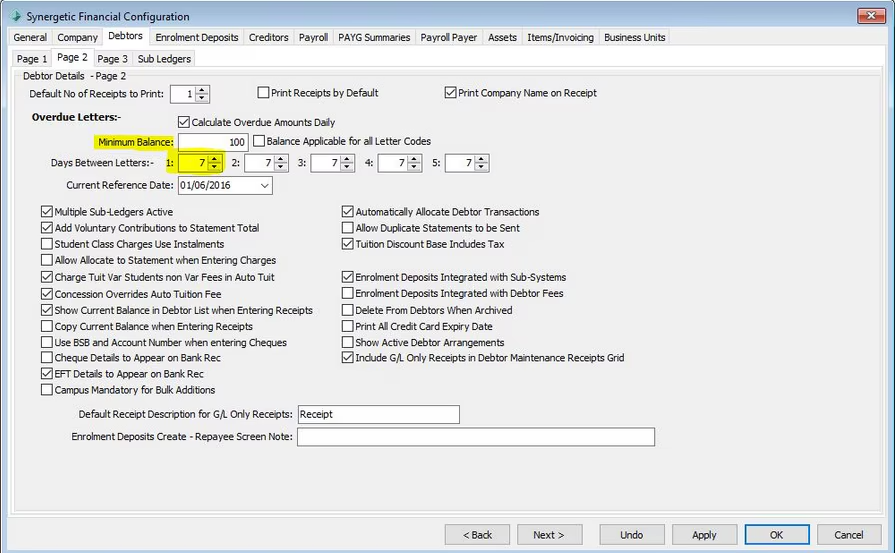
Task: Tick Show Active Debtor Arrangements
Action: 348,342
